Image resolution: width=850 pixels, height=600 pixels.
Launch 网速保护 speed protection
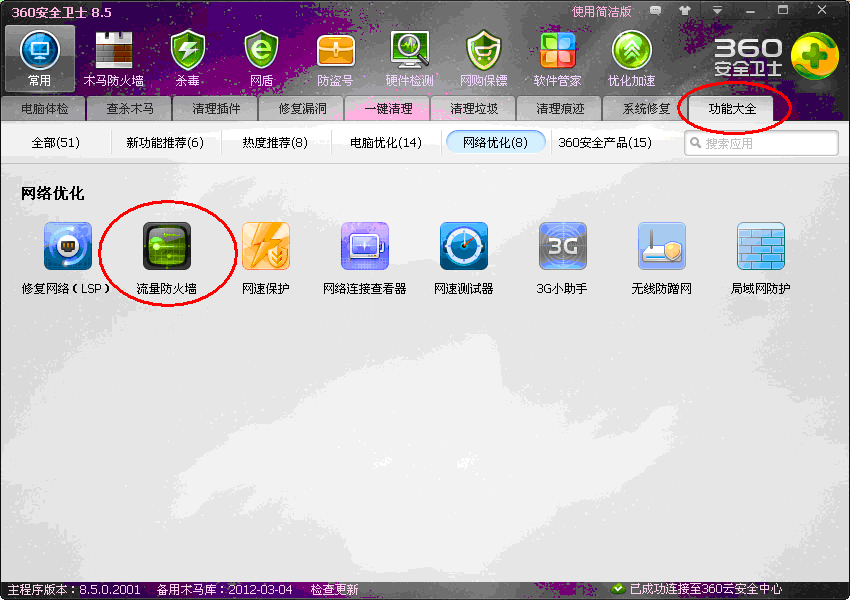[x=266, y=259]
